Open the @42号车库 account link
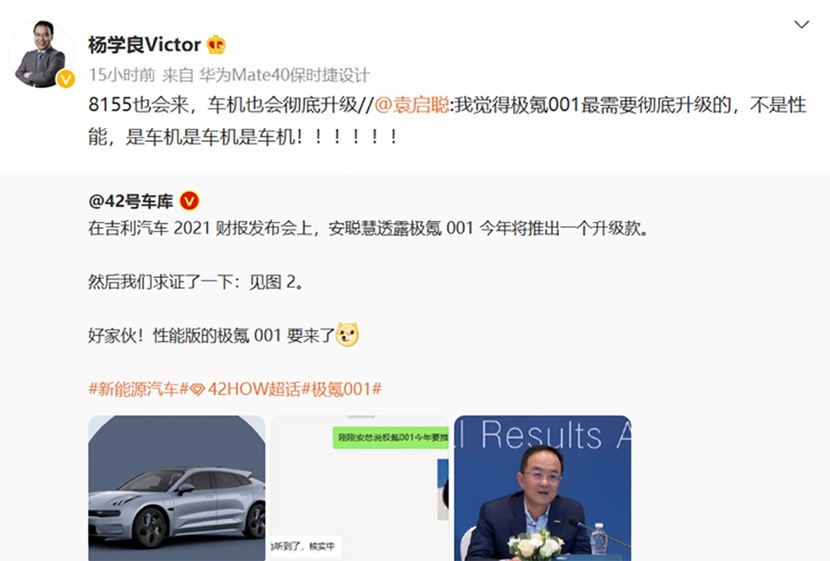Image resolution: width=830 pixels, height=561 pixels. click(x=131, y=201)
